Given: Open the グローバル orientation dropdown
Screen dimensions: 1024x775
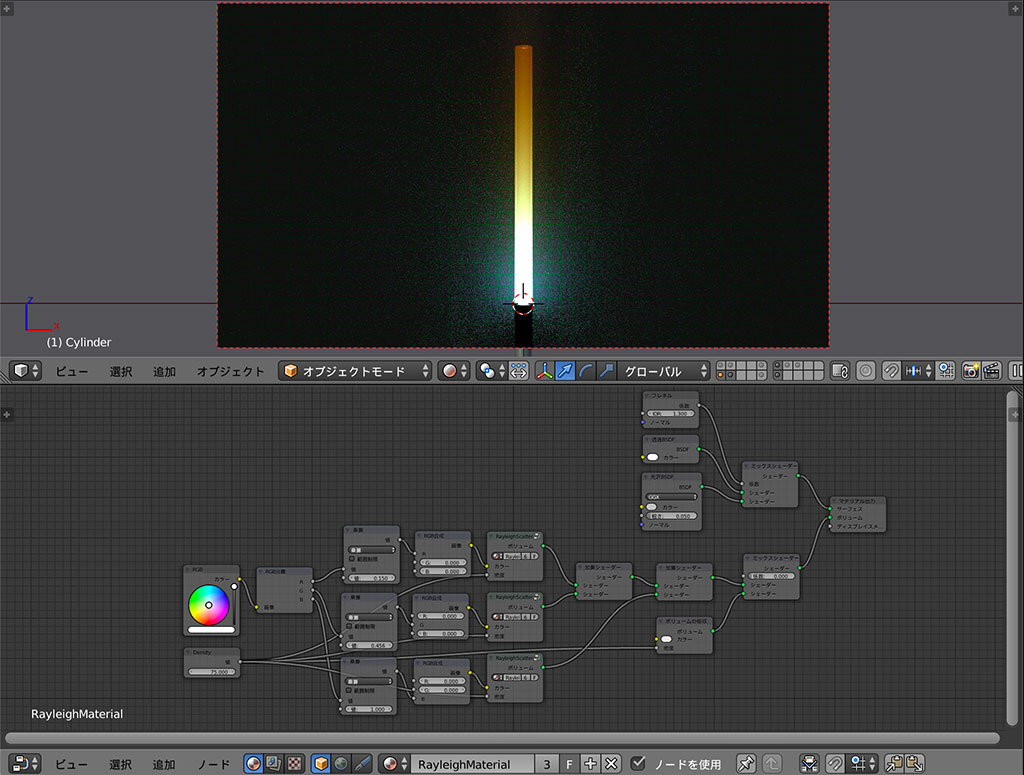Looking at the screenshot, I should 664,371.
